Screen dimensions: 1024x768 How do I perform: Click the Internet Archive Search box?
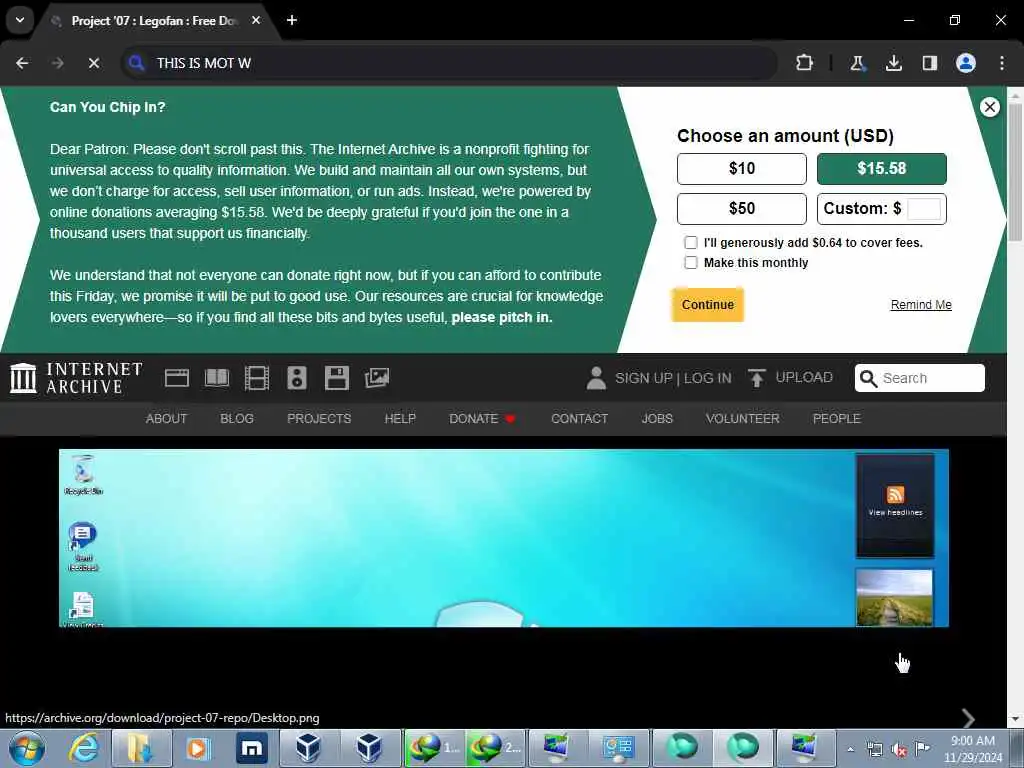920,378
